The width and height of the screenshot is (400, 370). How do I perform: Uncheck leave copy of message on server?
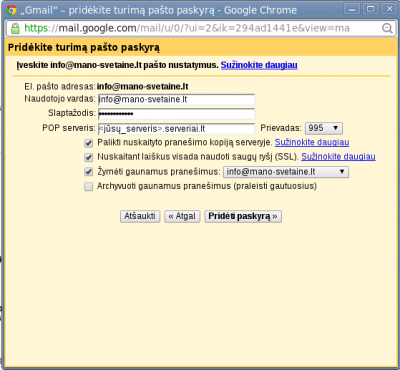pos(89,143)
